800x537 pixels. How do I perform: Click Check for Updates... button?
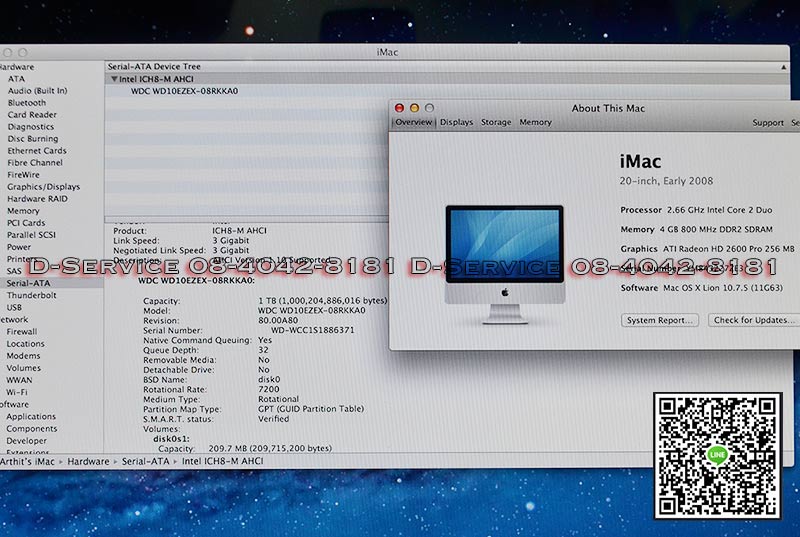[x=754, y=320]
